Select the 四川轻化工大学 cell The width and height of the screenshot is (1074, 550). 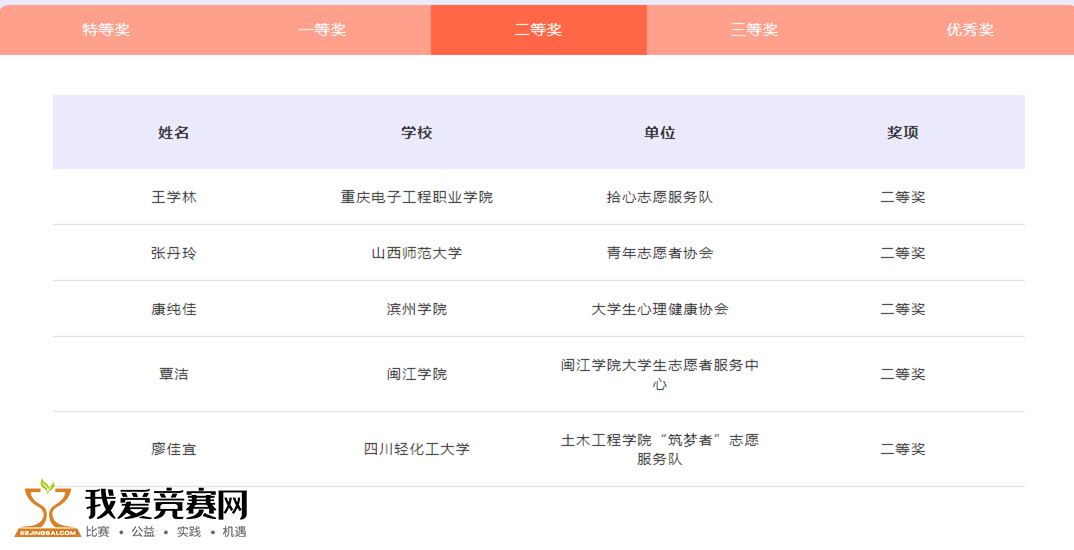coord(417,450)
